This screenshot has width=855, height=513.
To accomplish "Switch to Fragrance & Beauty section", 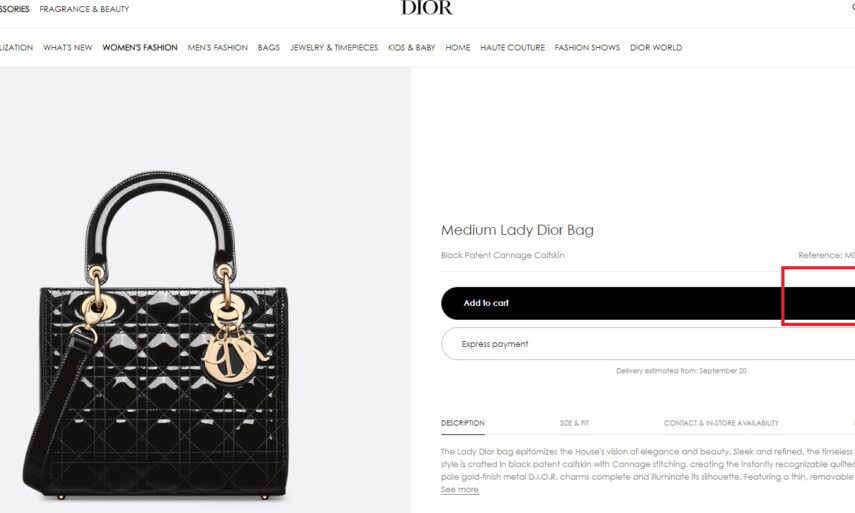I will 85,9.
